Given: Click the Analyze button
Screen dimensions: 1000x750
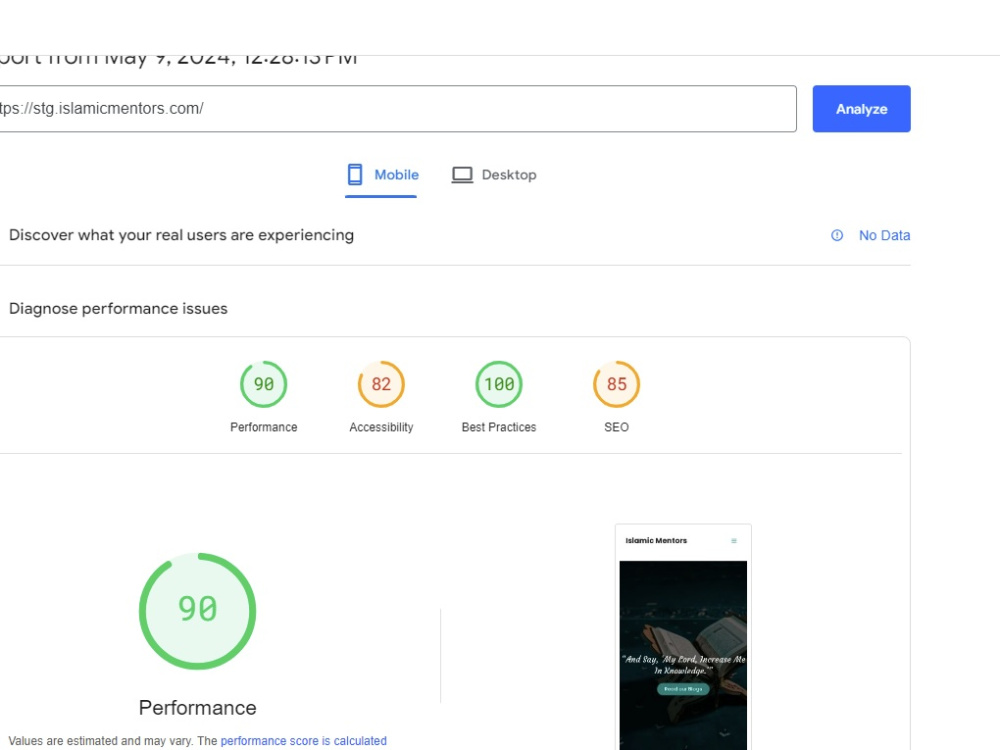Looking at the screenshot, I should (x=861, y=108).
